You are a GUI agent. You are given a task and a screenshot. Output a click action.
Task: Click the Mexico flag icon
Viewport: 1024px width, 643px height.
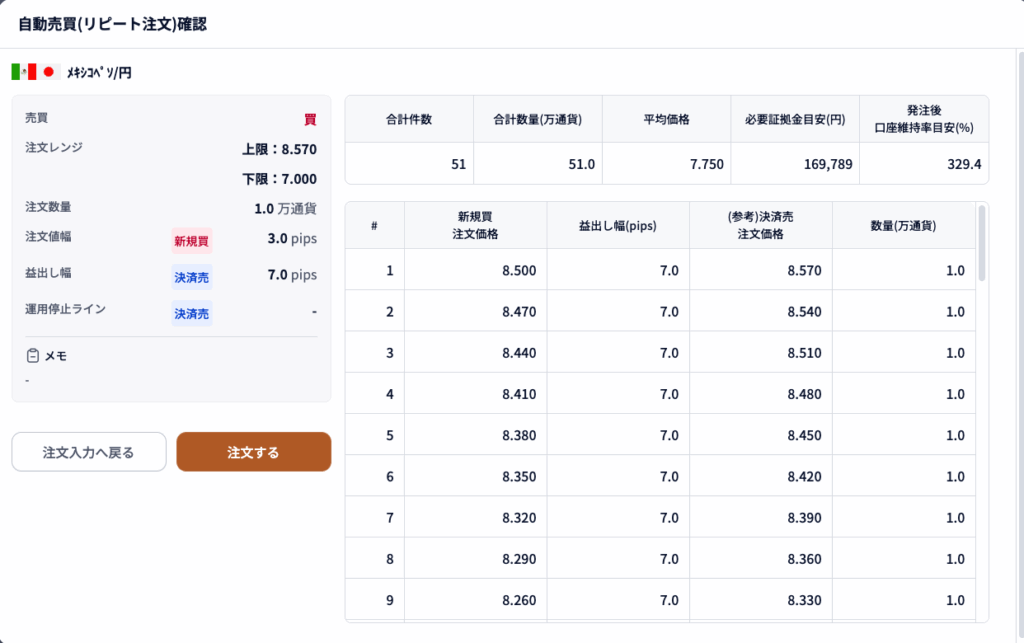pyautogui.click(x=23, y=72)
